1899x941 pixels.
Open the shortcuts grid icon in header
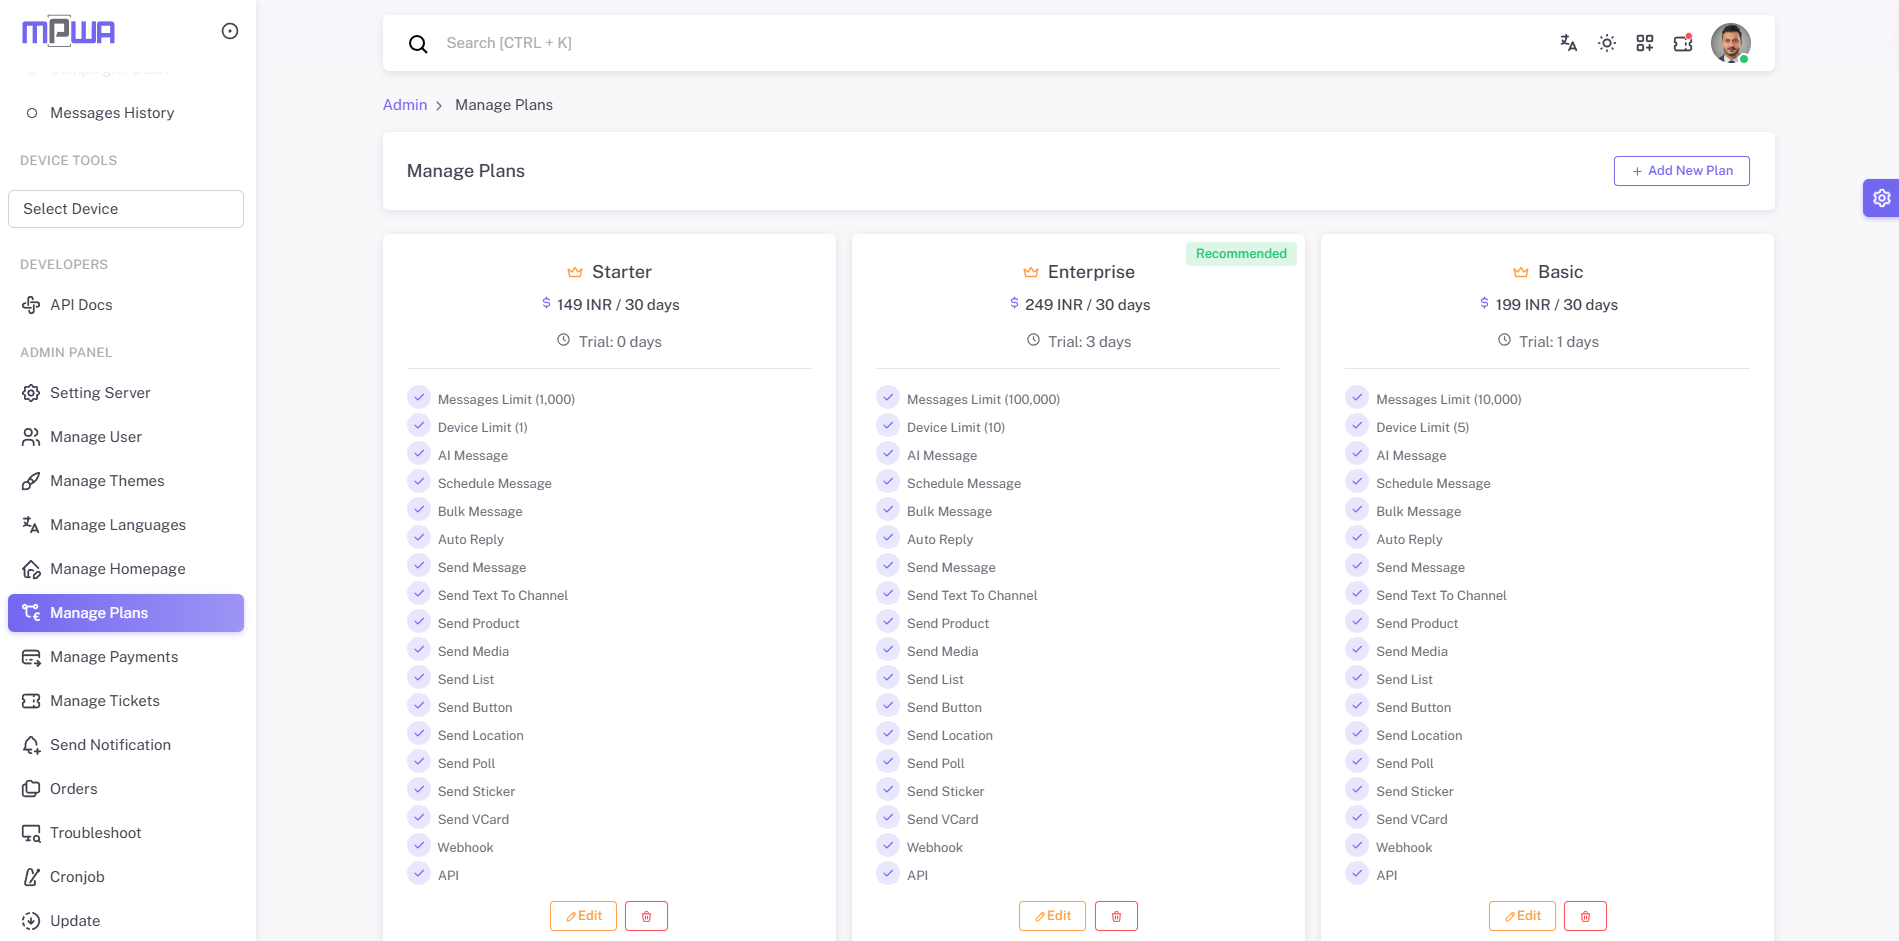tap(1644, 43)
